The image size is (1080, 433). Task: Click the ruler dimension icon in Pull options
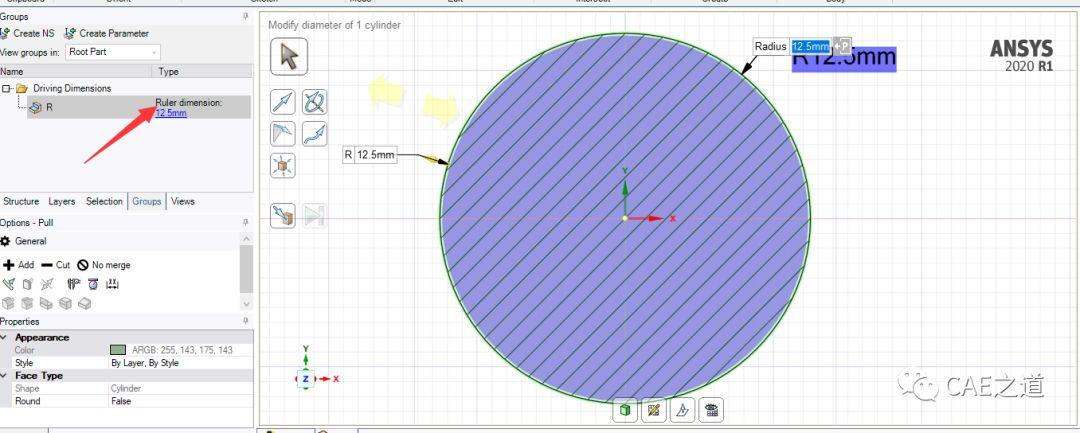click(113, 284)
